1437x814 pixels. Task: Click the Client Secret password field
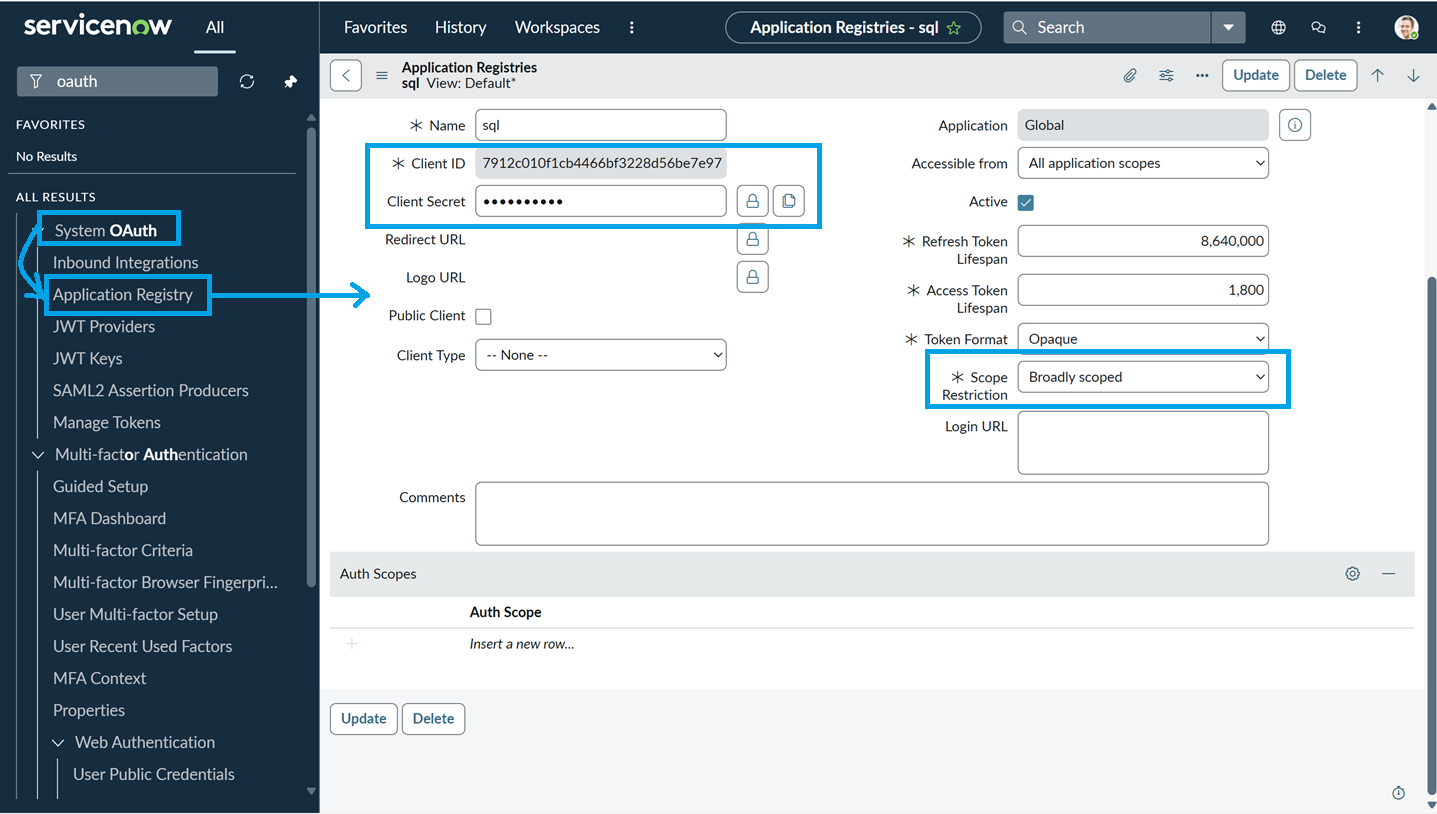[x=601, y=201]
